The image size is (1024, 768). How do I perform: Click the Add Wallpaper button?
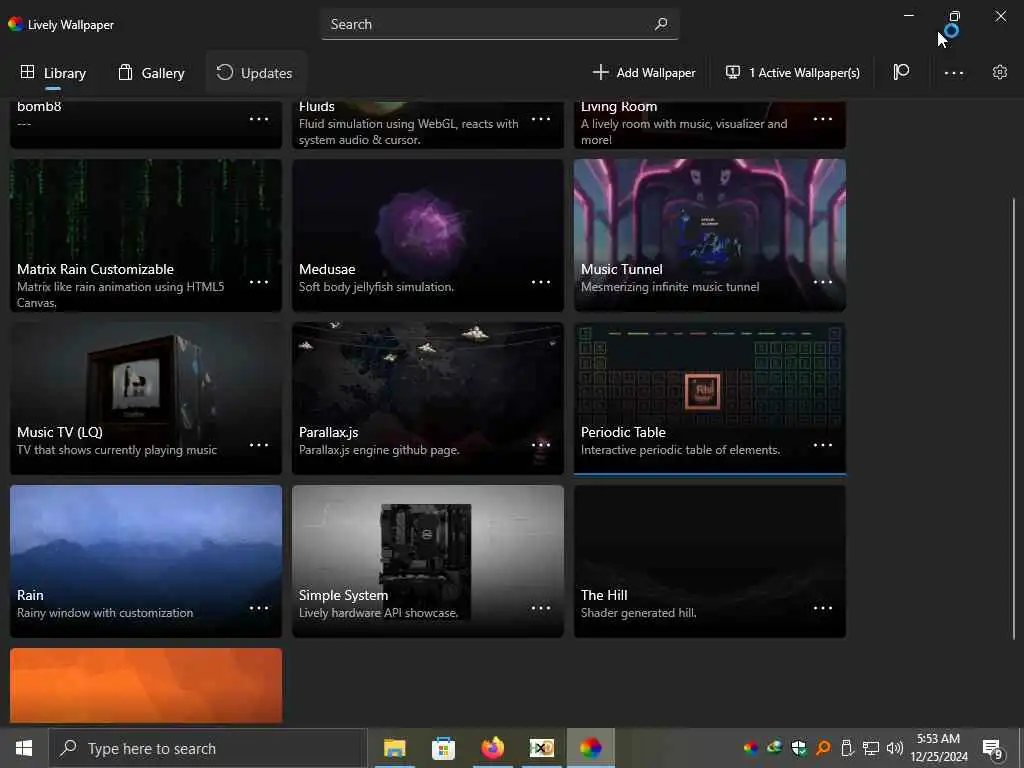(x=644, y=72)
